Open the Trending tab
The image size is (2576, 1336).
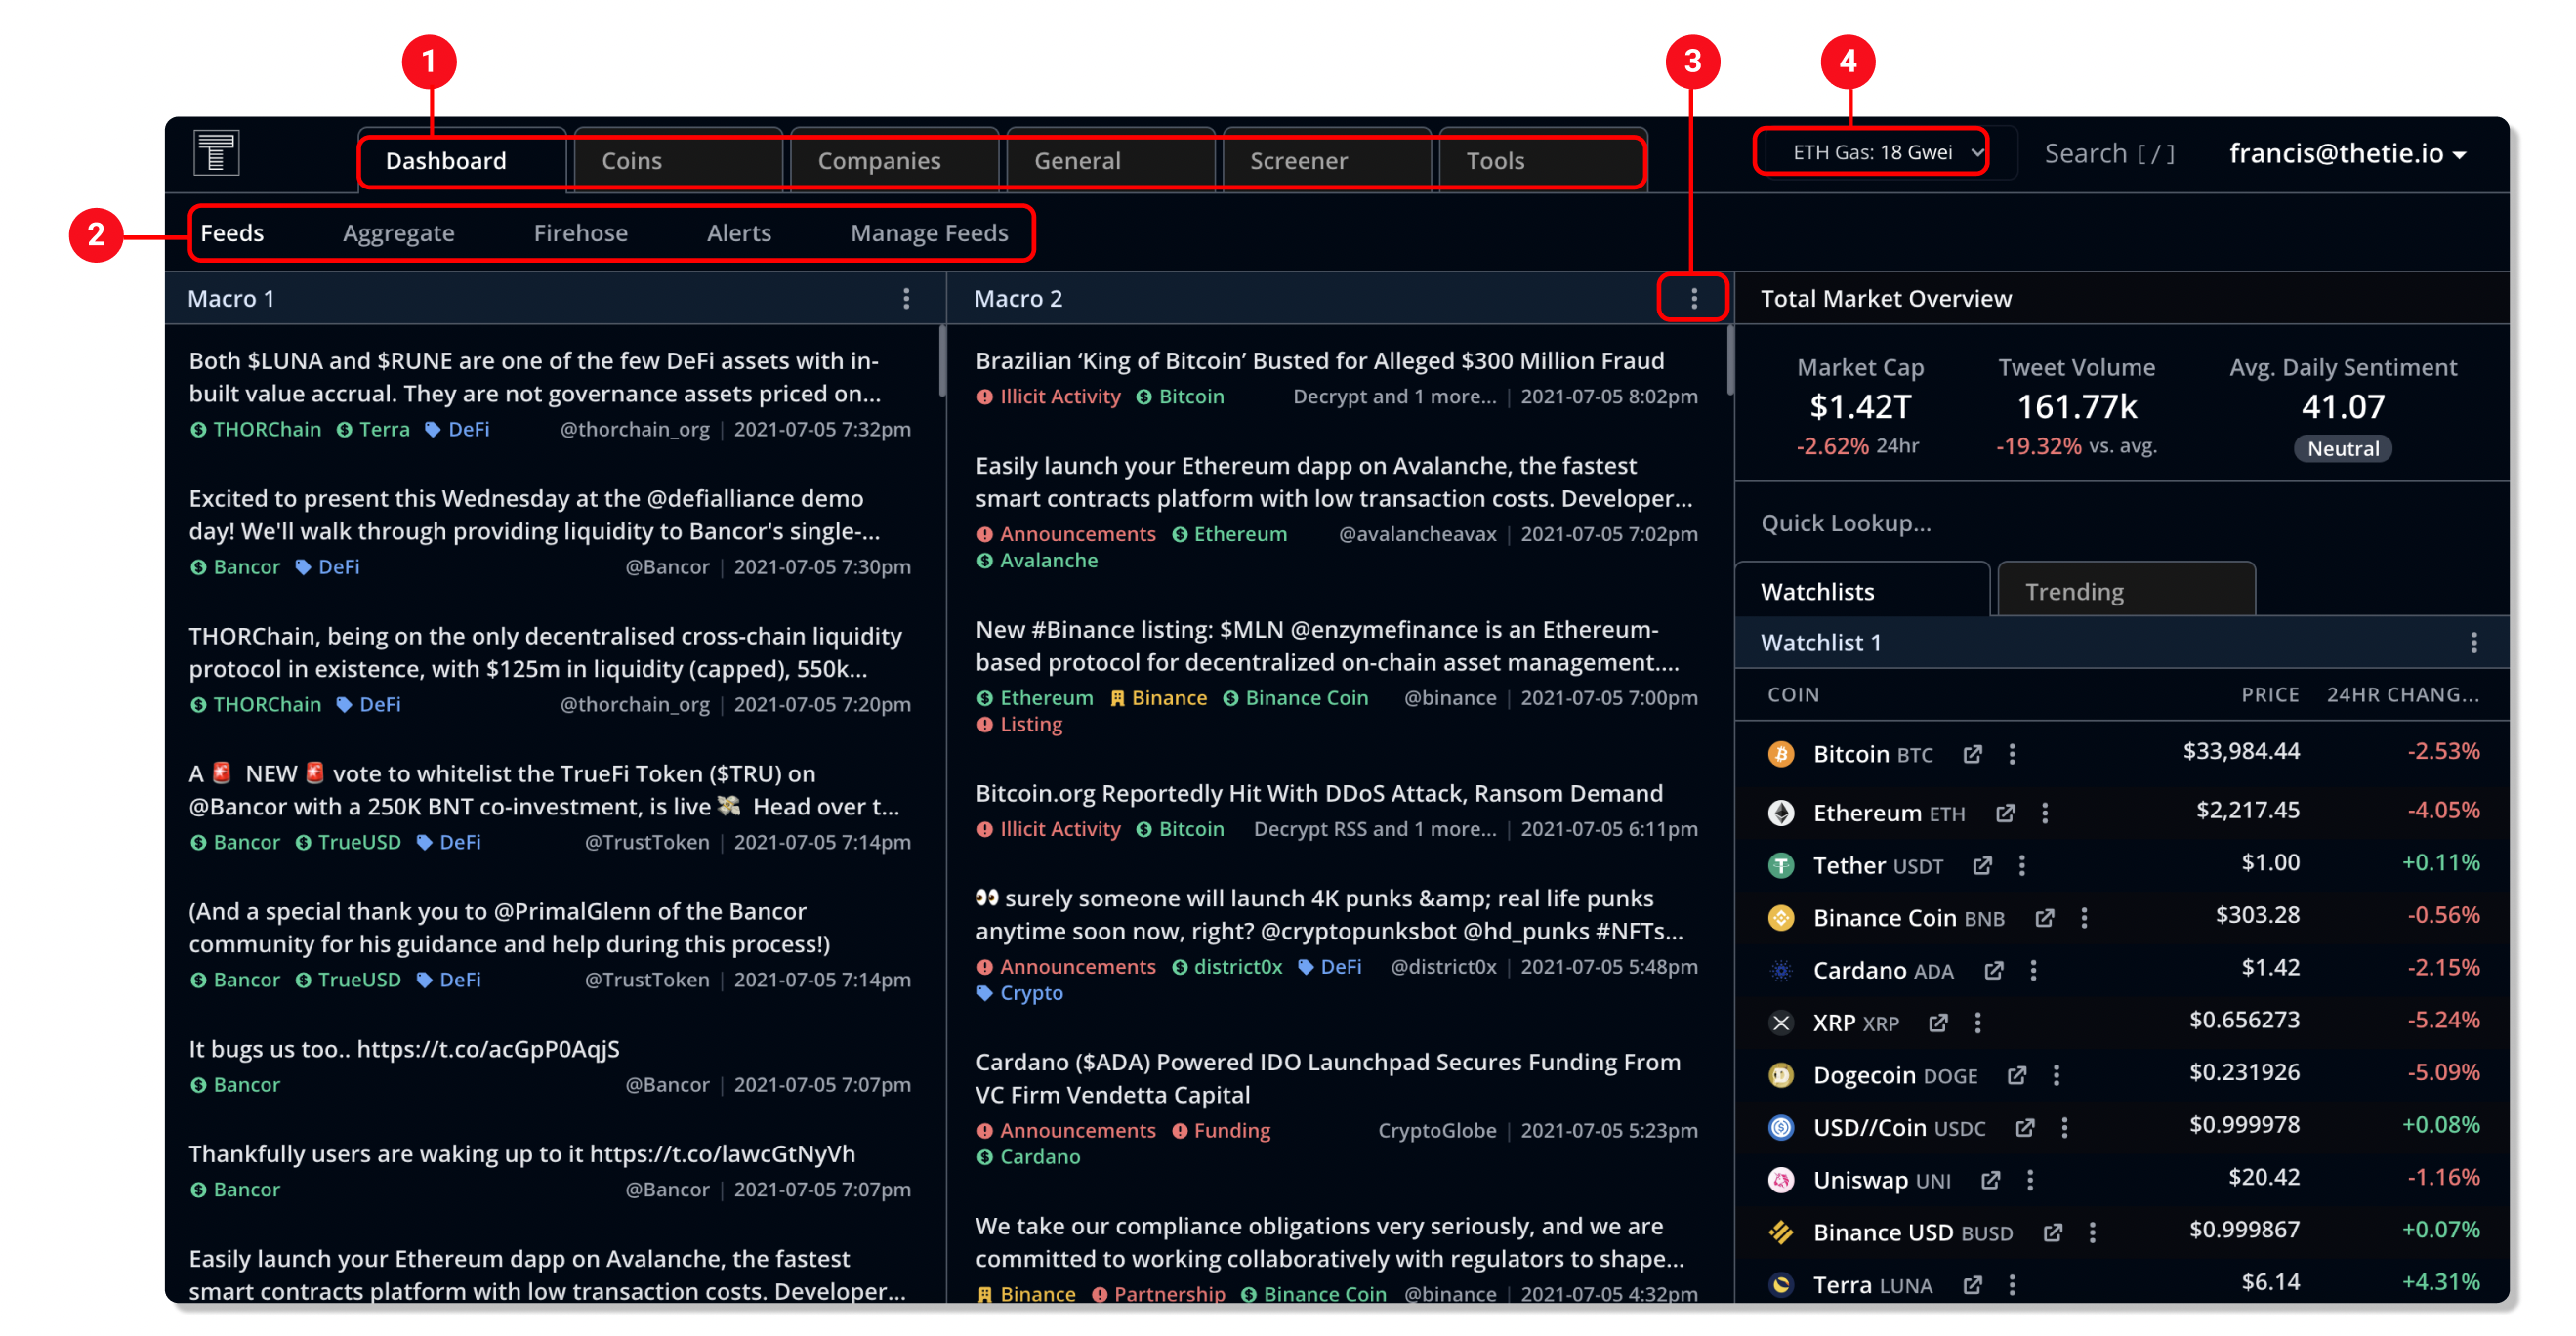(x=2073, y=591)
